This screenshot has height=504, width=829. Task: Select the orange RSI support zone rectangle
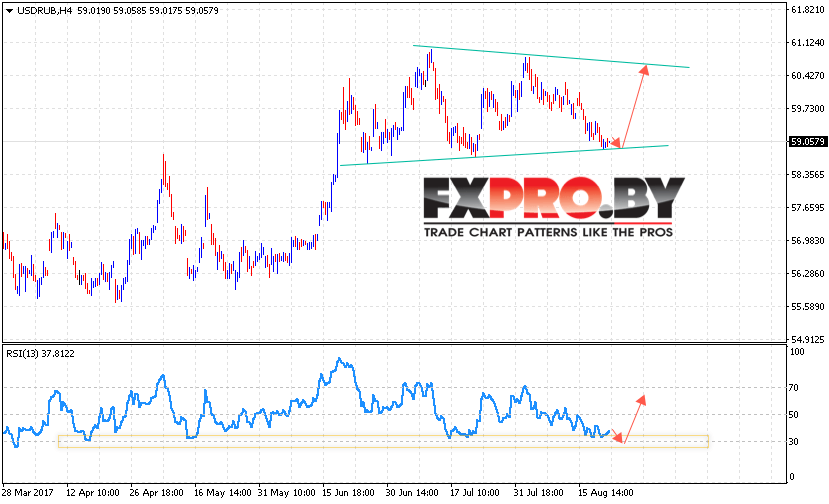click(x=383, y=442)
